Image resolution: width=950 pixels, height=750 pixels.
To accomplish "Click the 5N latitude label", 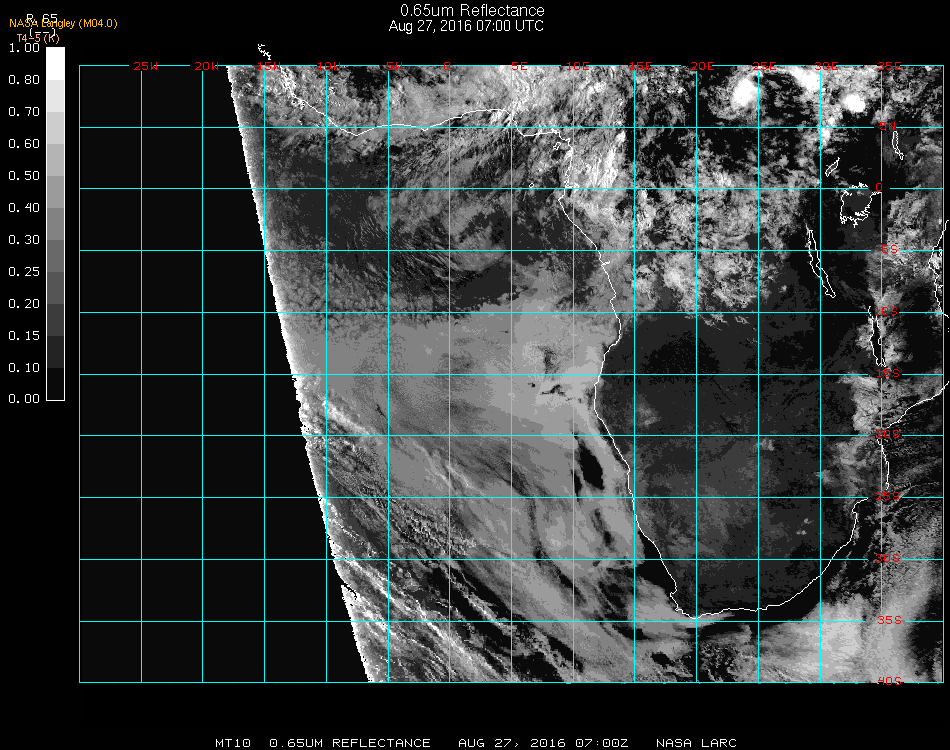I will point(888,126).
